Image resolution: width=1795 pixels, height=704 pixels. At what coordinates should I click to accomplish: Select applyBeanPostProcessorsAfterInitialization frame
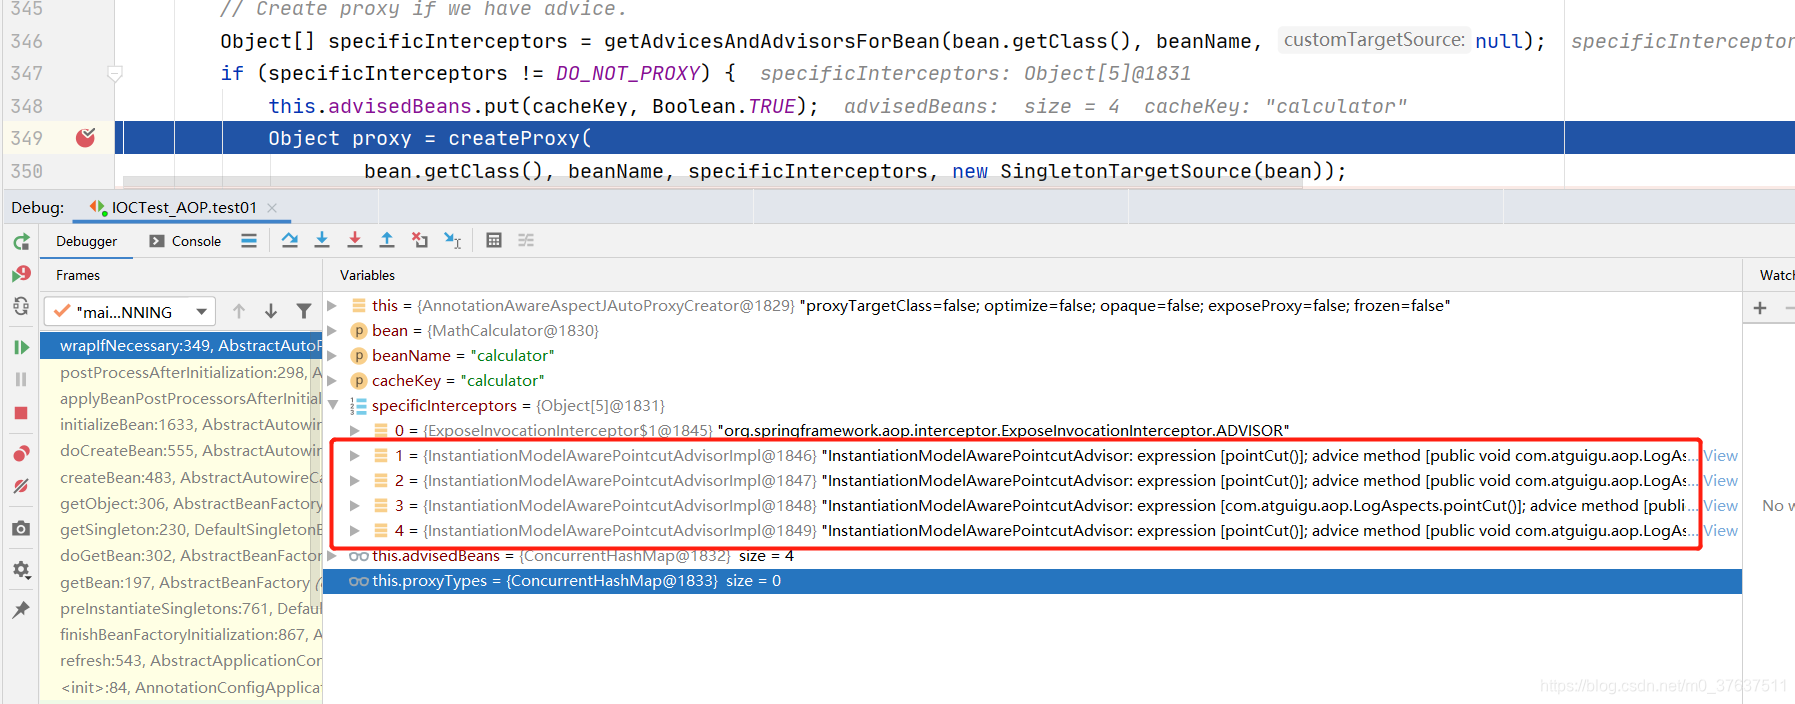[x=181, y=398]
